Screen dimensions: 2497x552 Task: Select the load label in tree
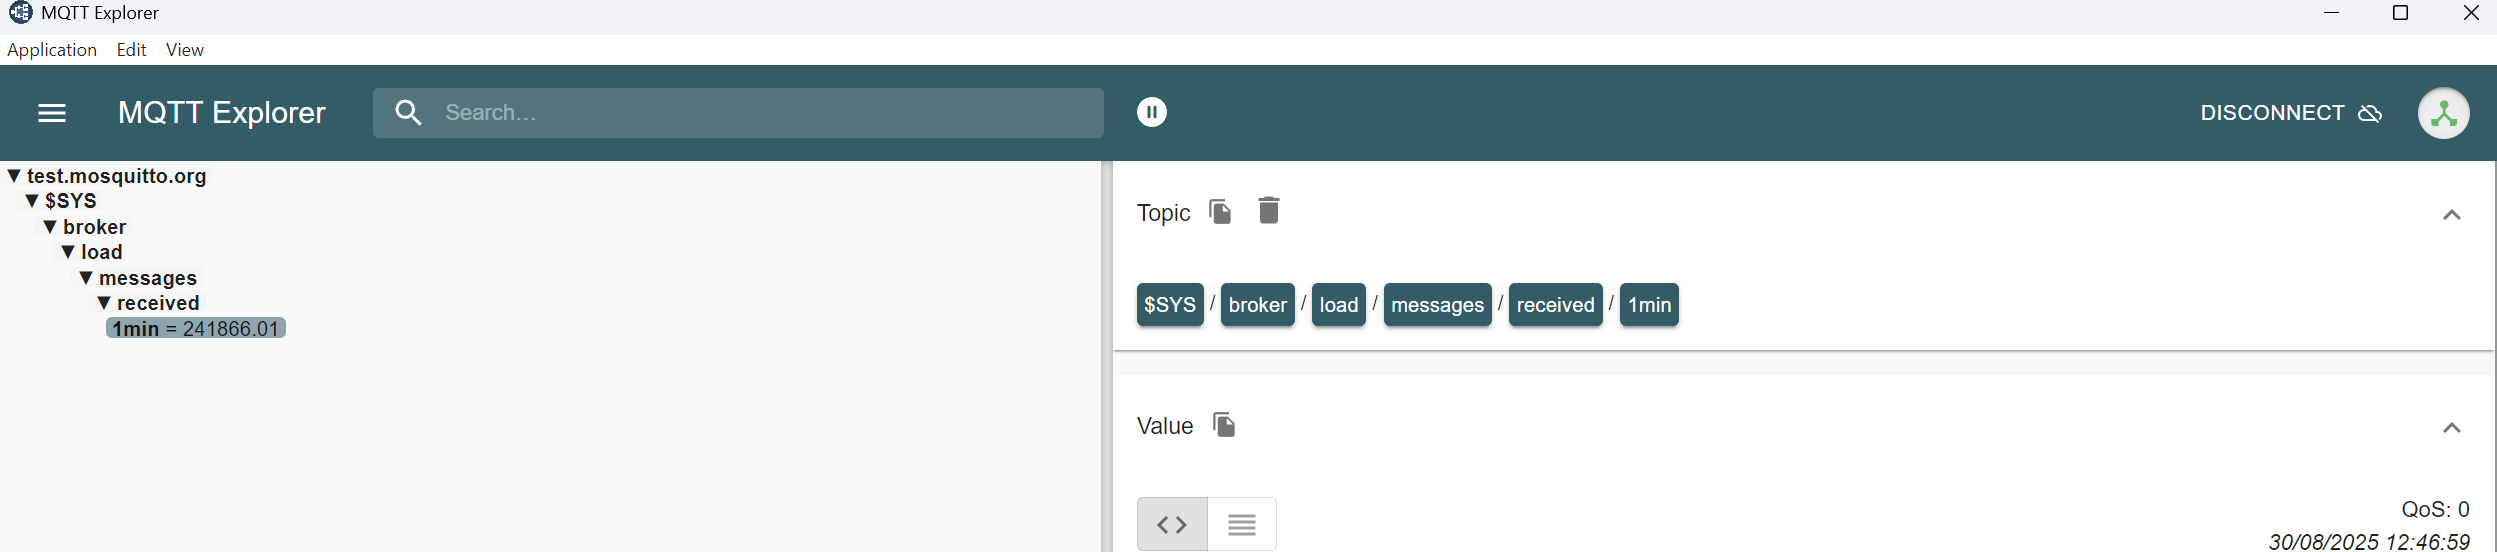(x=102, y=252)
